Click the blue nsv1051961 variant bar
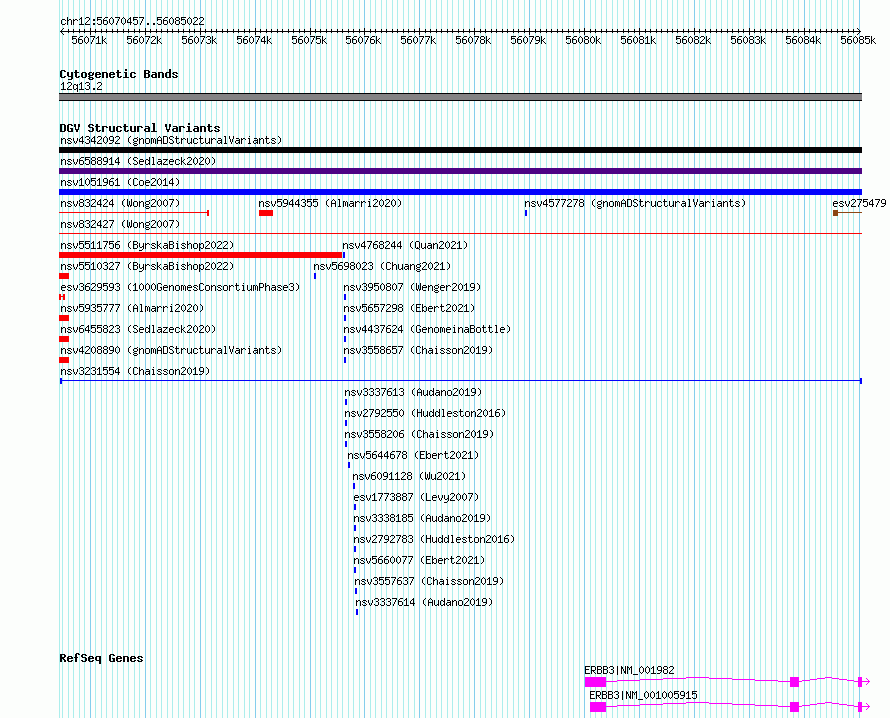 point(460,192)
